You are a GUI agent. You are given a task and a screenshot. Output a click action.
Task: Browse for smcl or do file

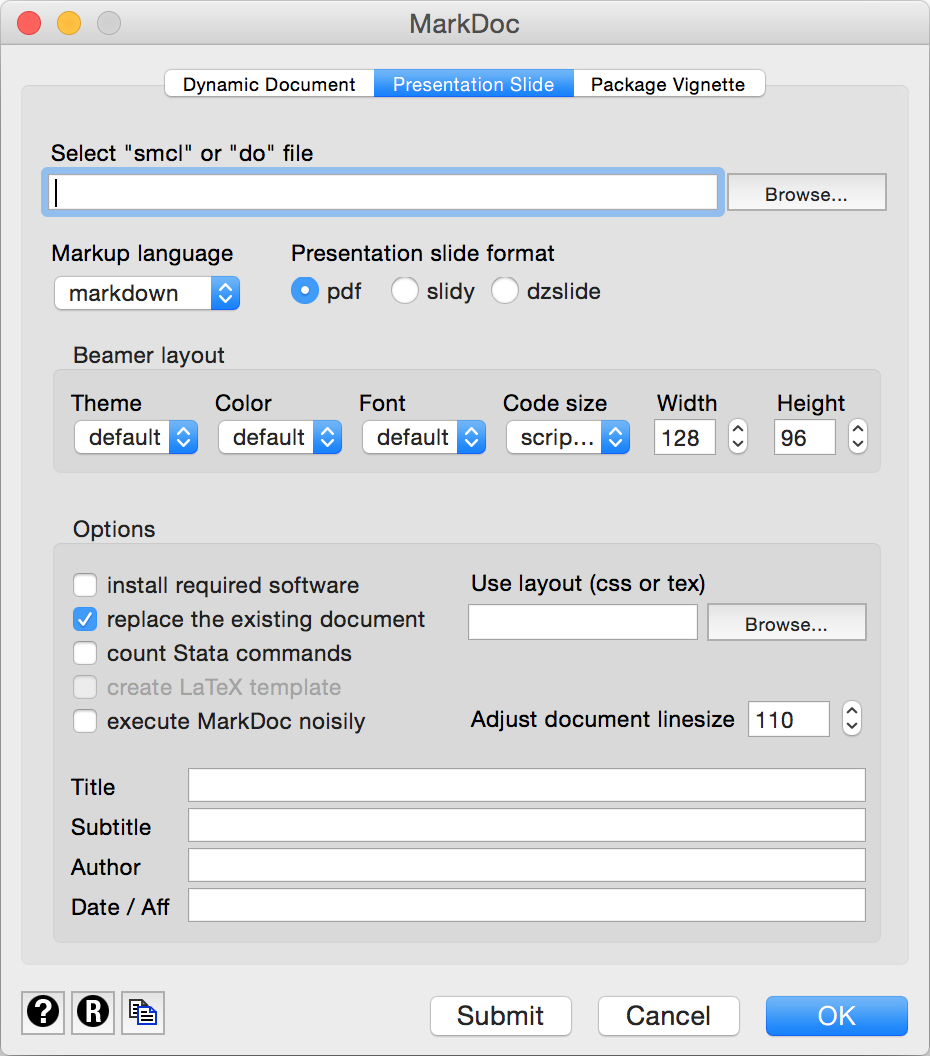coord(806,193)
